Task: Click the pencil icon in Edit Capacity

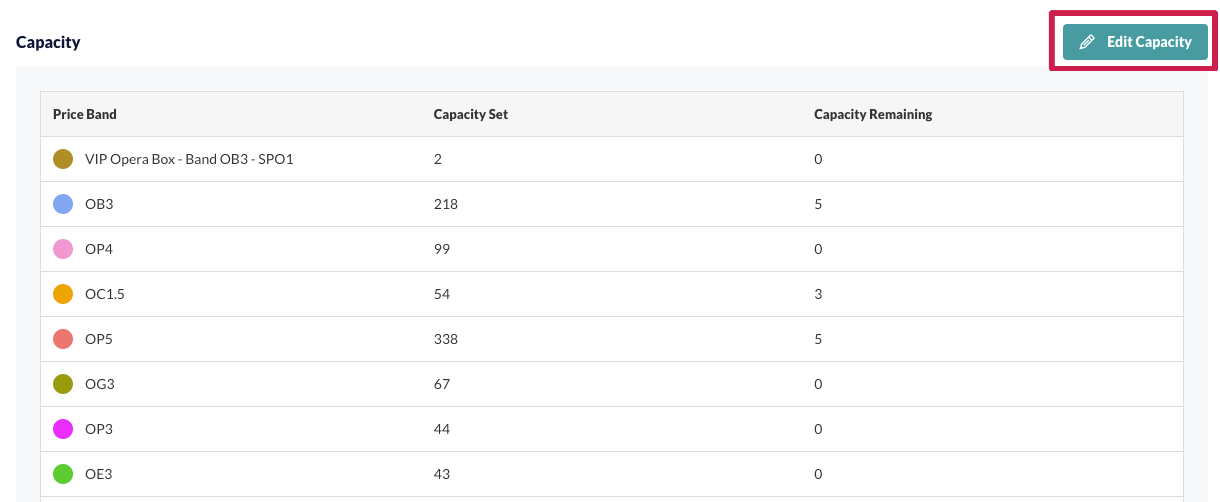Action: [x=1087, y=42]
